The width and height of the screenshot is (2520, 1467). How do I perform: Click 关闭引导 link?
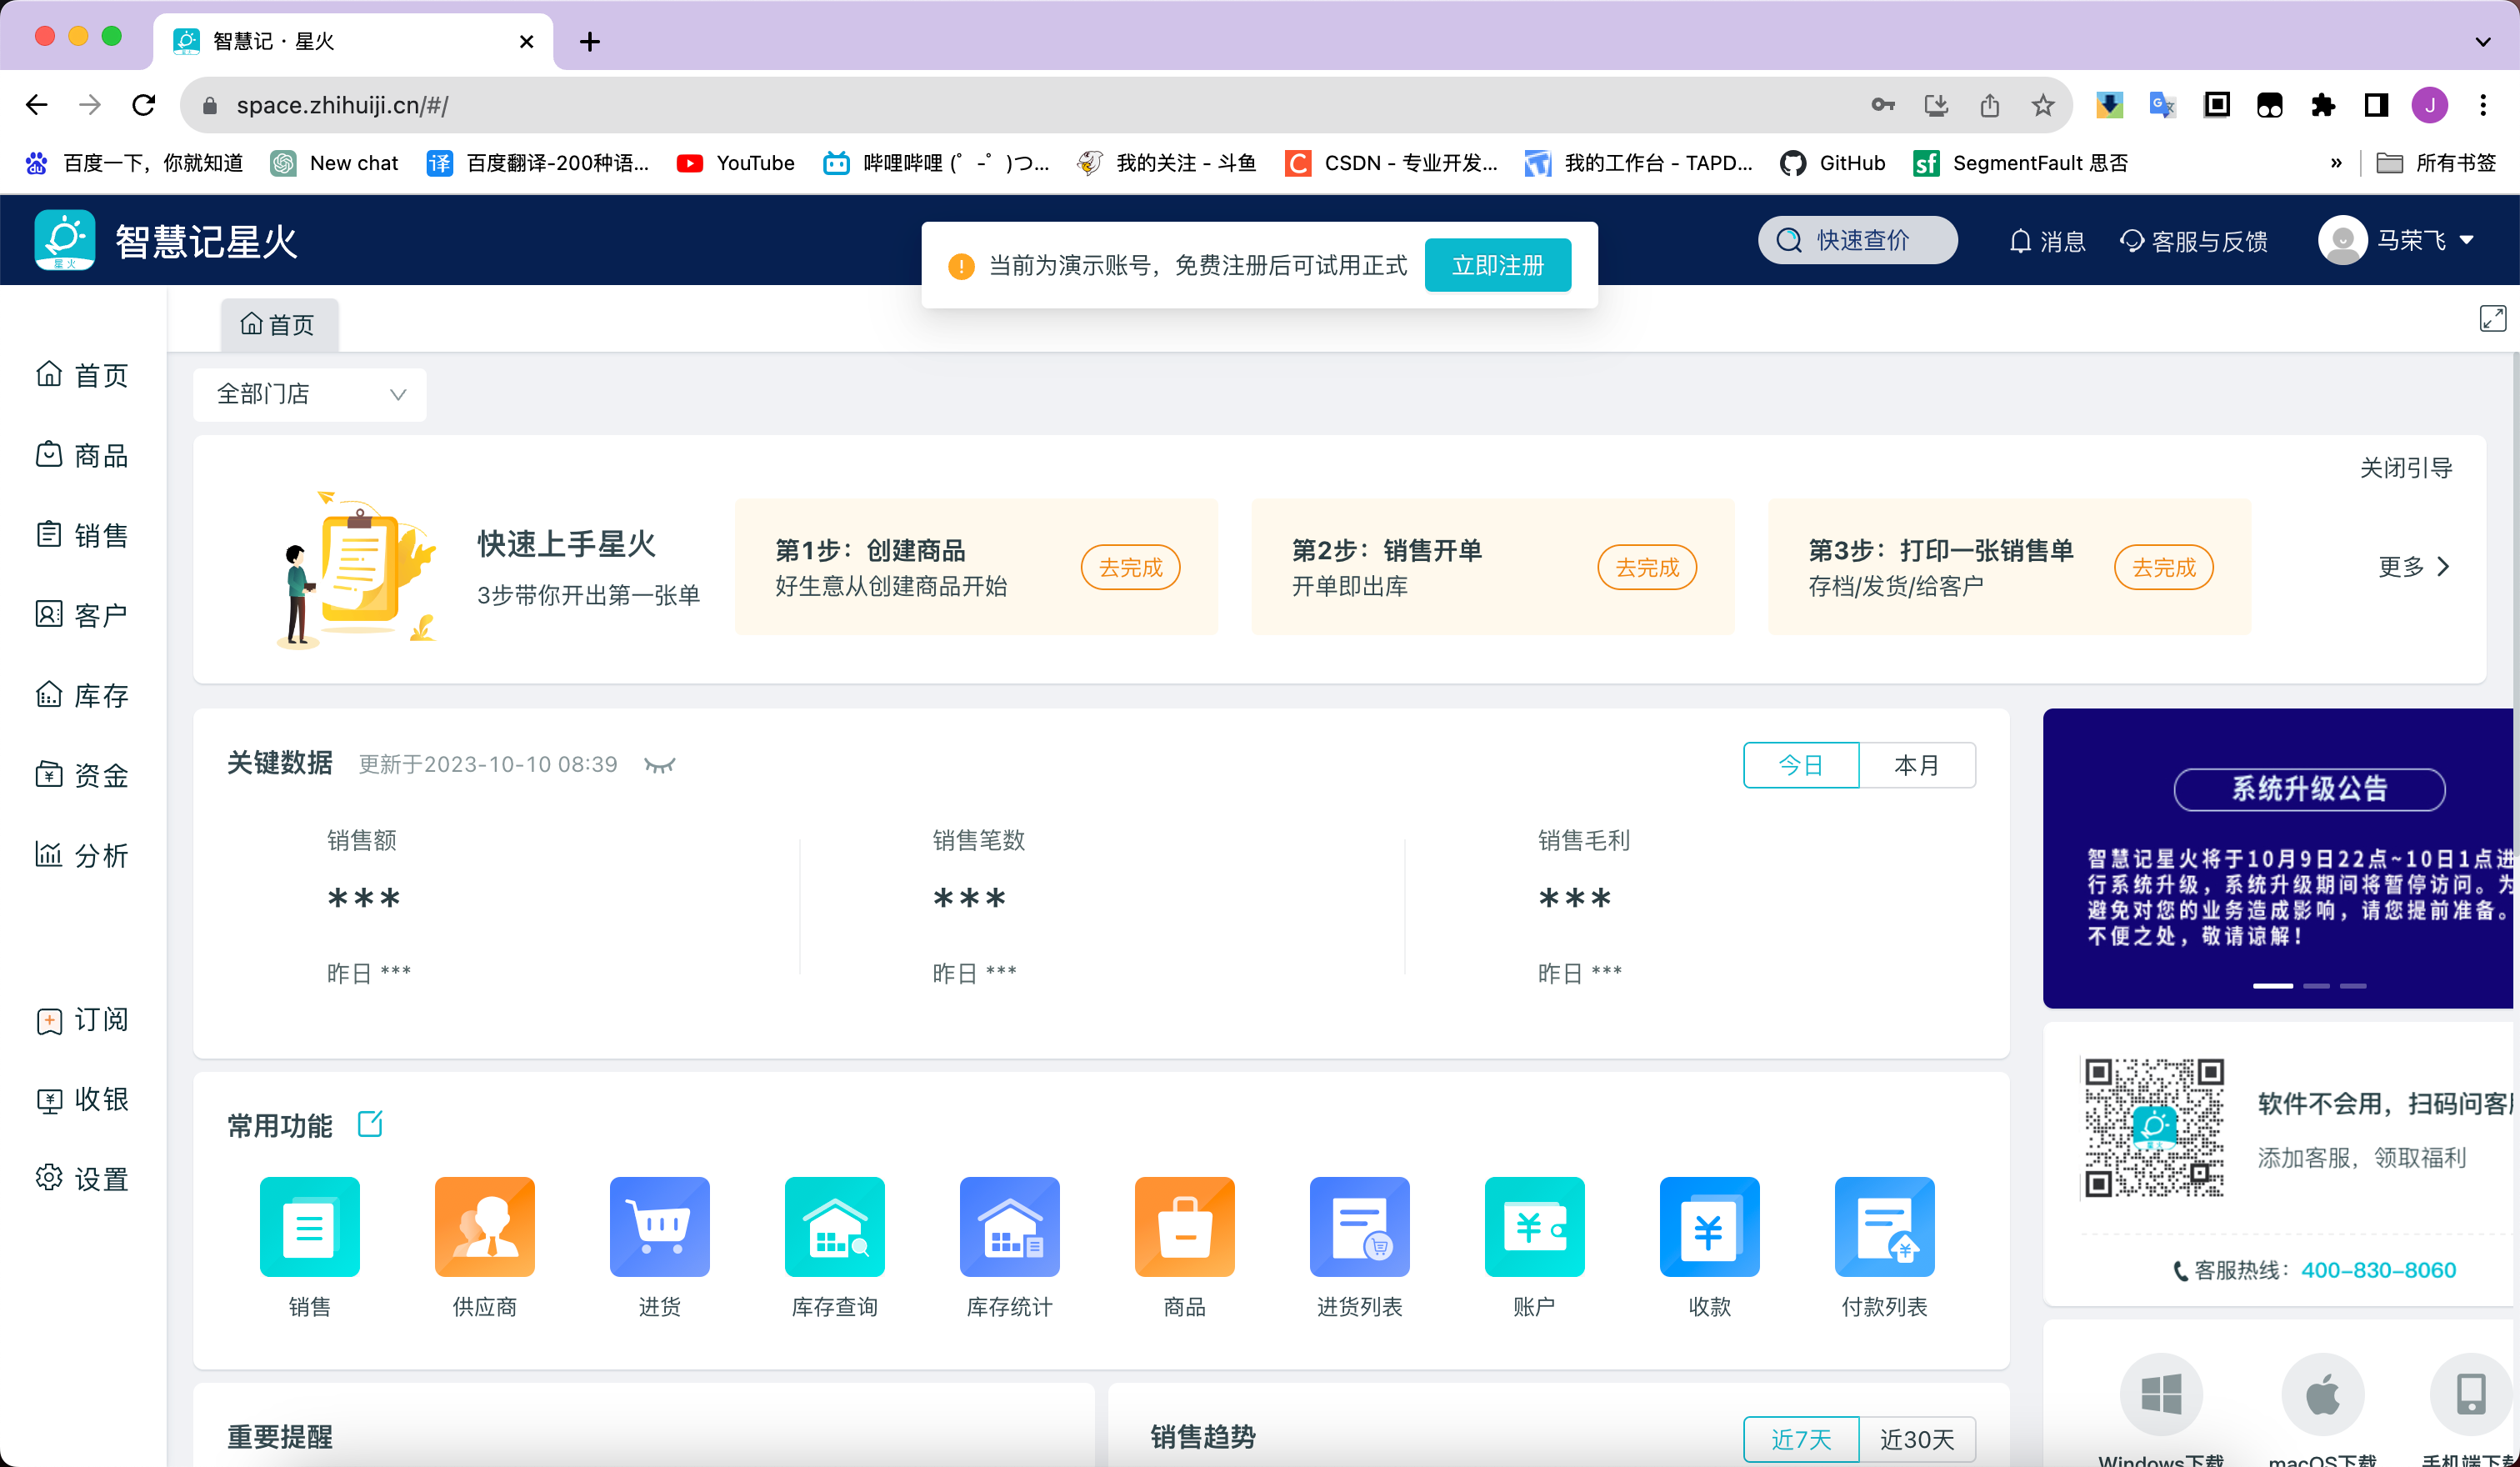pyautogui.click(x=2406, y=468)
